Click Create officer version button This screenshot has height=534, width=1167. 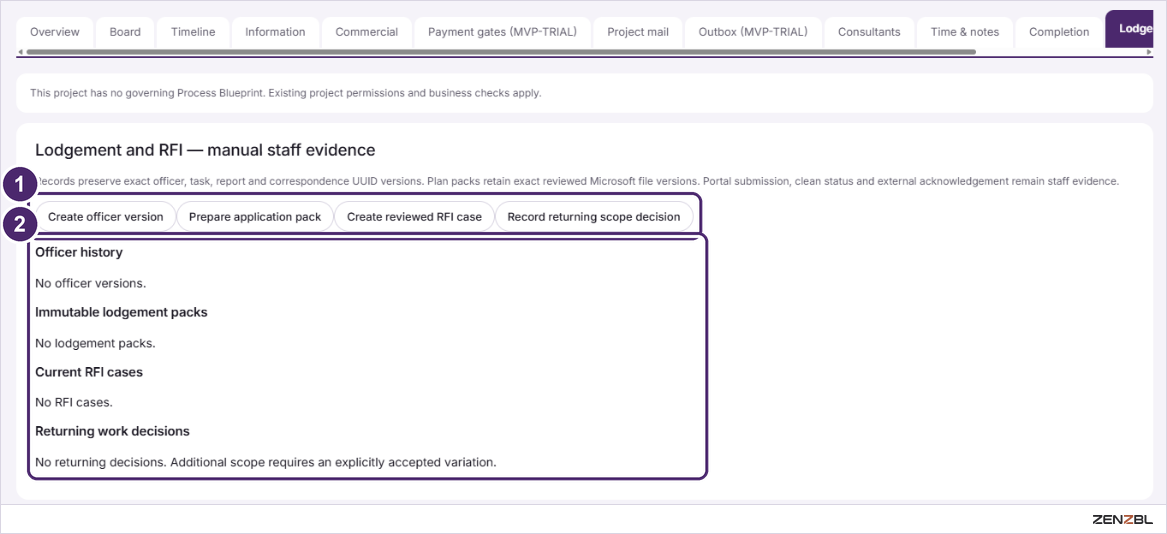[106, 217]
